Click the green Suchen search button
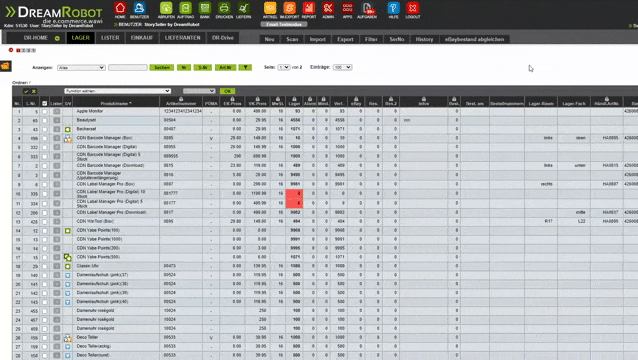The image size is (638, 360). (162, 68)
